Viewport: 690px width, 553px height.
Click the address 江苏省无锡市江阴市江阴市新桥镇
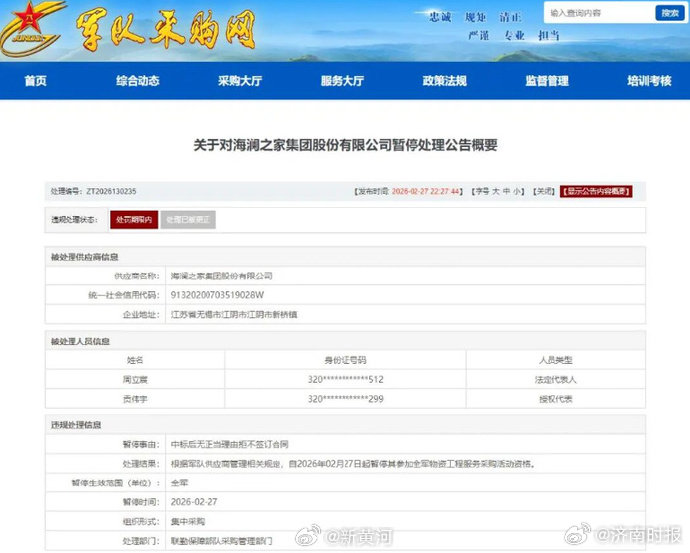click(234, 315)
